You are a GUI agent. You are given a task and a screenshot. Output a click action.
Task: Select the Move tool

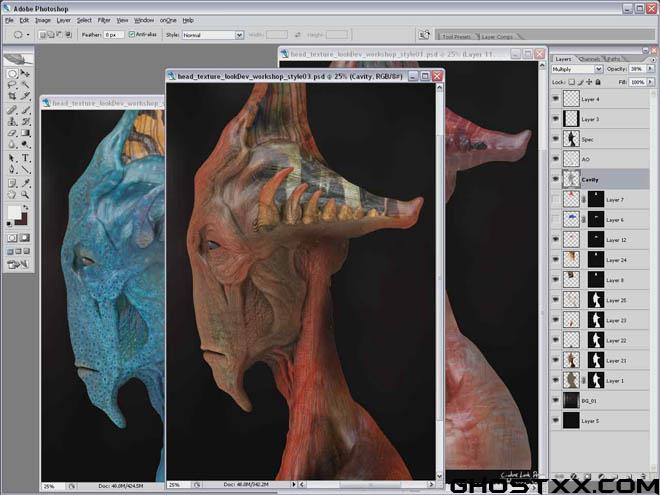(25, 74)
